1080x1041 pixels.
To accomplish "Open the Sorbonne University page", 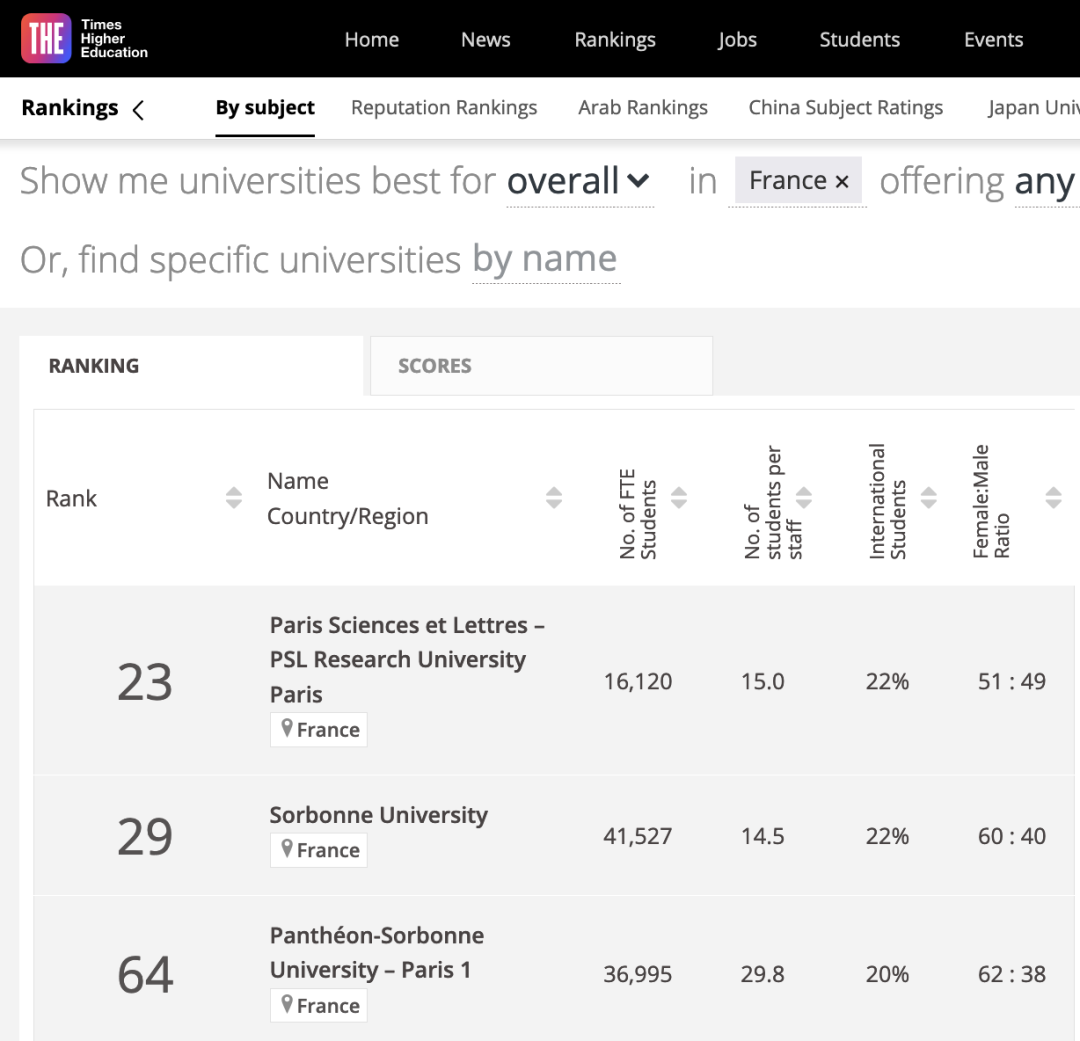I will 379,814.
